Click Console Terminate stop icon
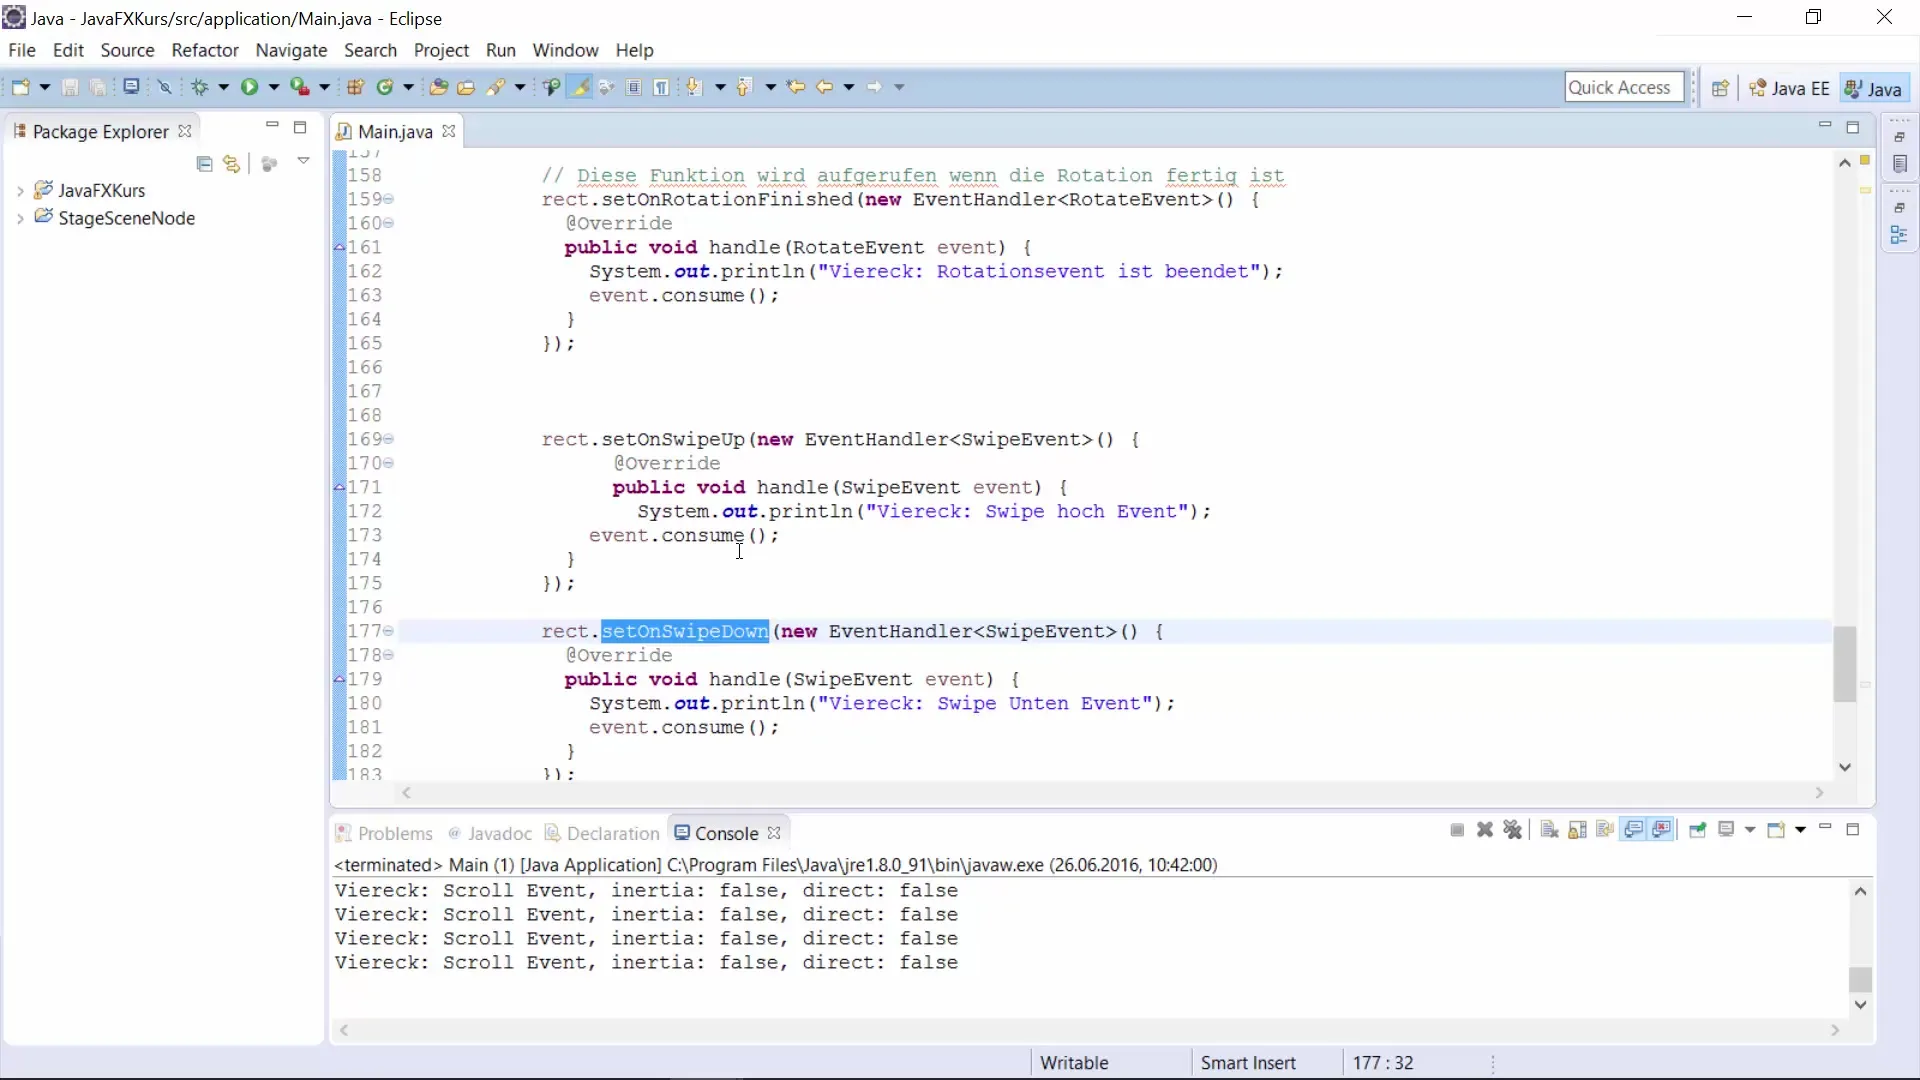 (x=1457, y=830)
